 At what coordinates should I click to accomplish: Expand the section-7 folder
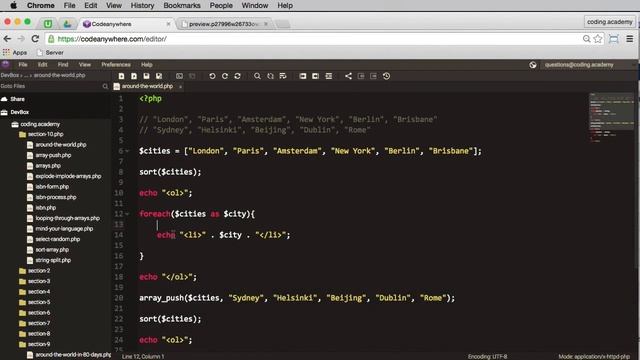pos(35,323)
